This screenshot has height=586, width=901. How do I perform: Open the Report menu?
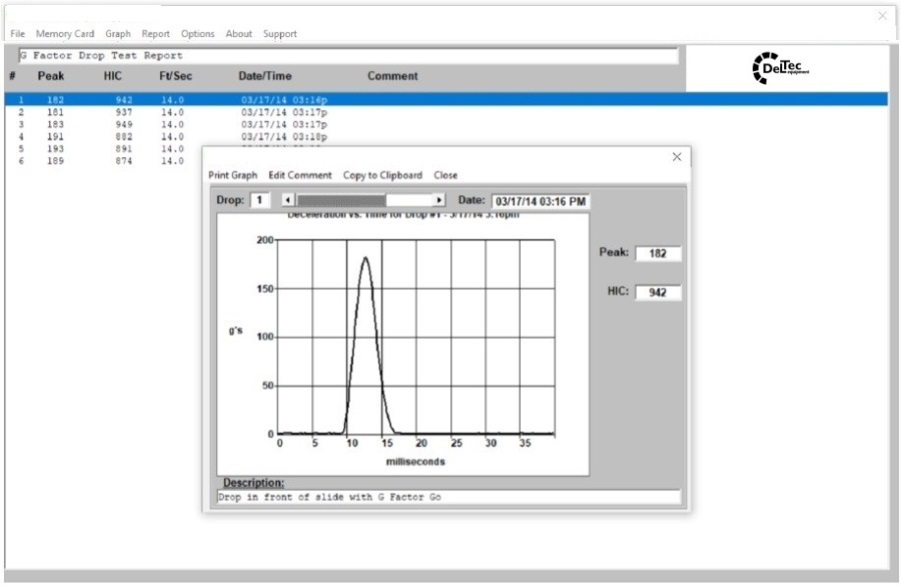pyautogui.click(x=155, y=34)
